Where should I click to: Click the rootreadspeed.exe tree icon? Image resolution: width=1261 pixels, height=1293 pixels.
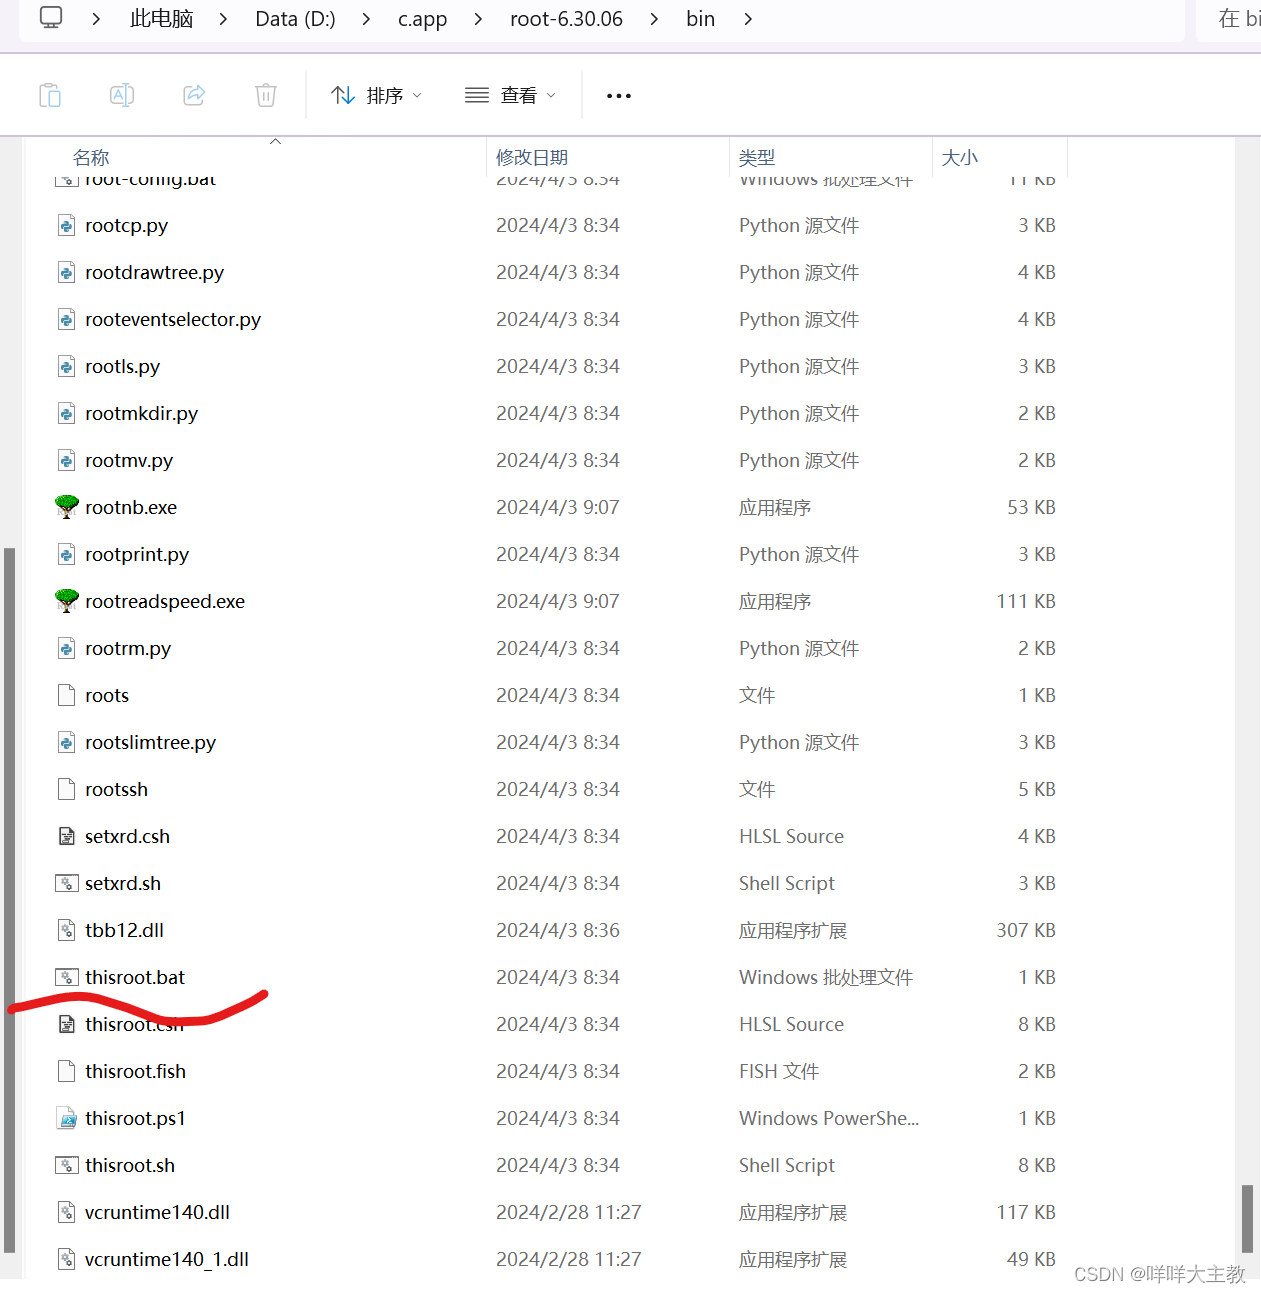[x=66, y=601]
